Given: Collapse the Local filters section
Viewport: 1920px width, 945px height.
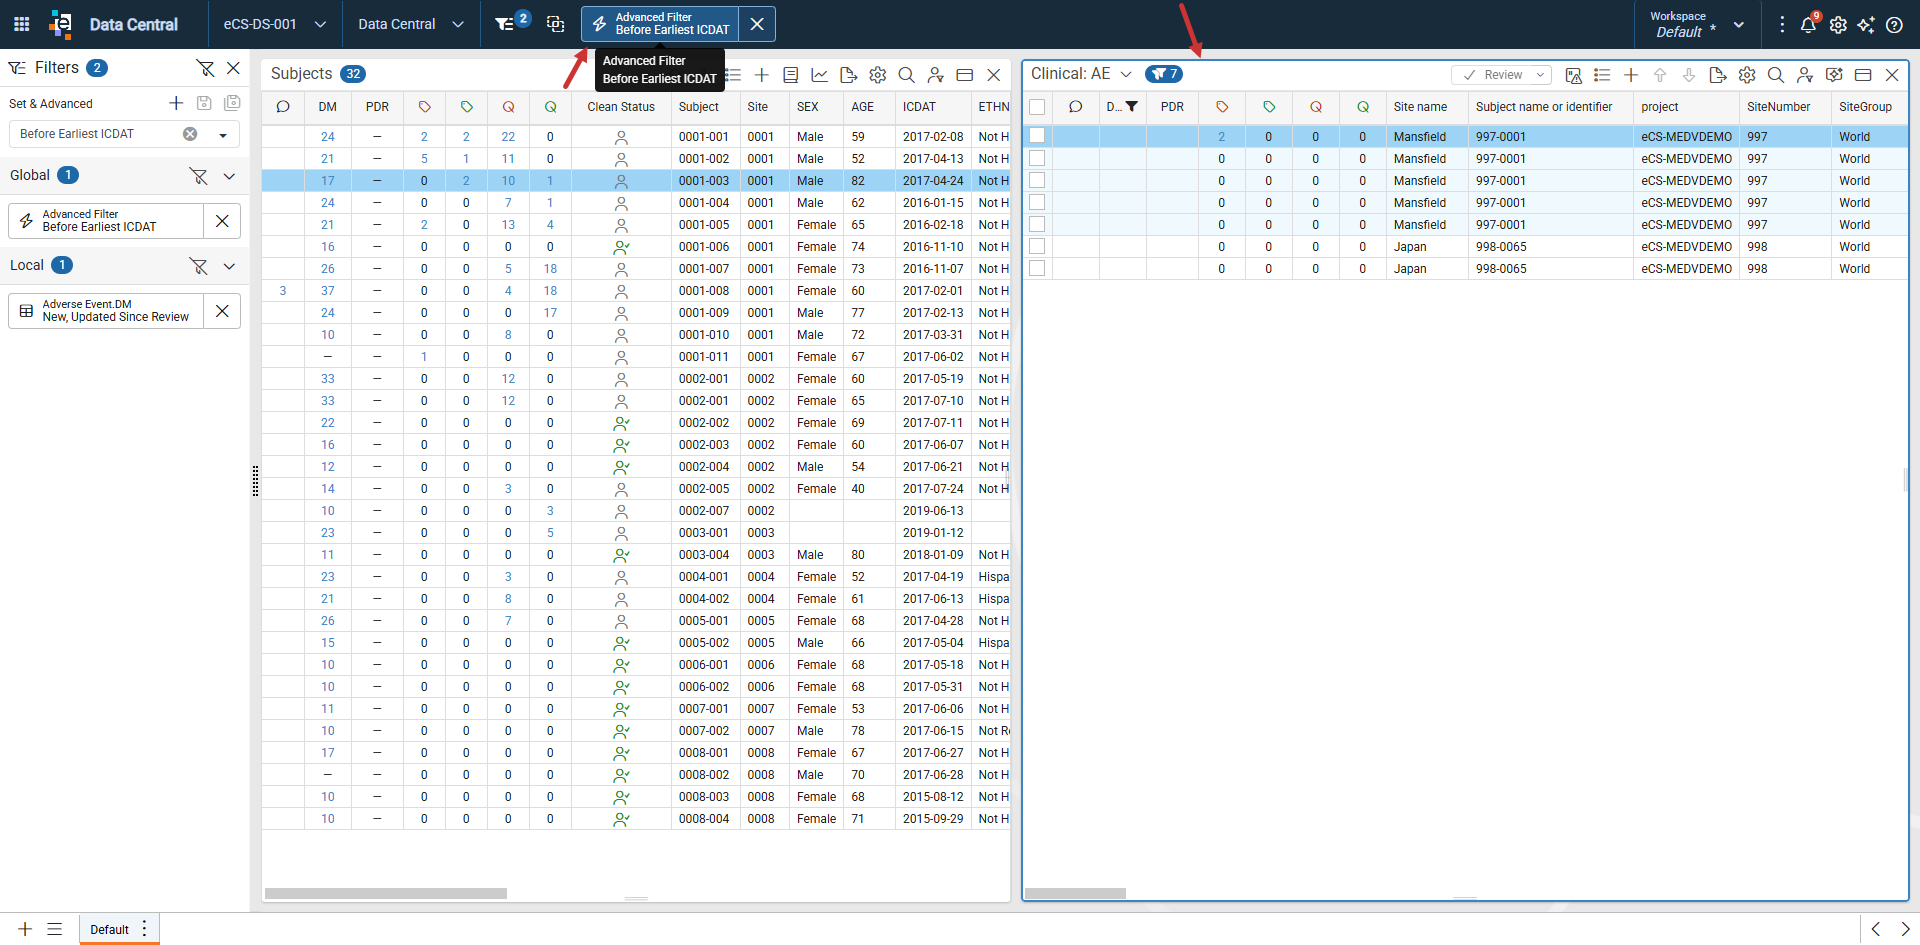Looking at the screenshot, I should point(229,266).
